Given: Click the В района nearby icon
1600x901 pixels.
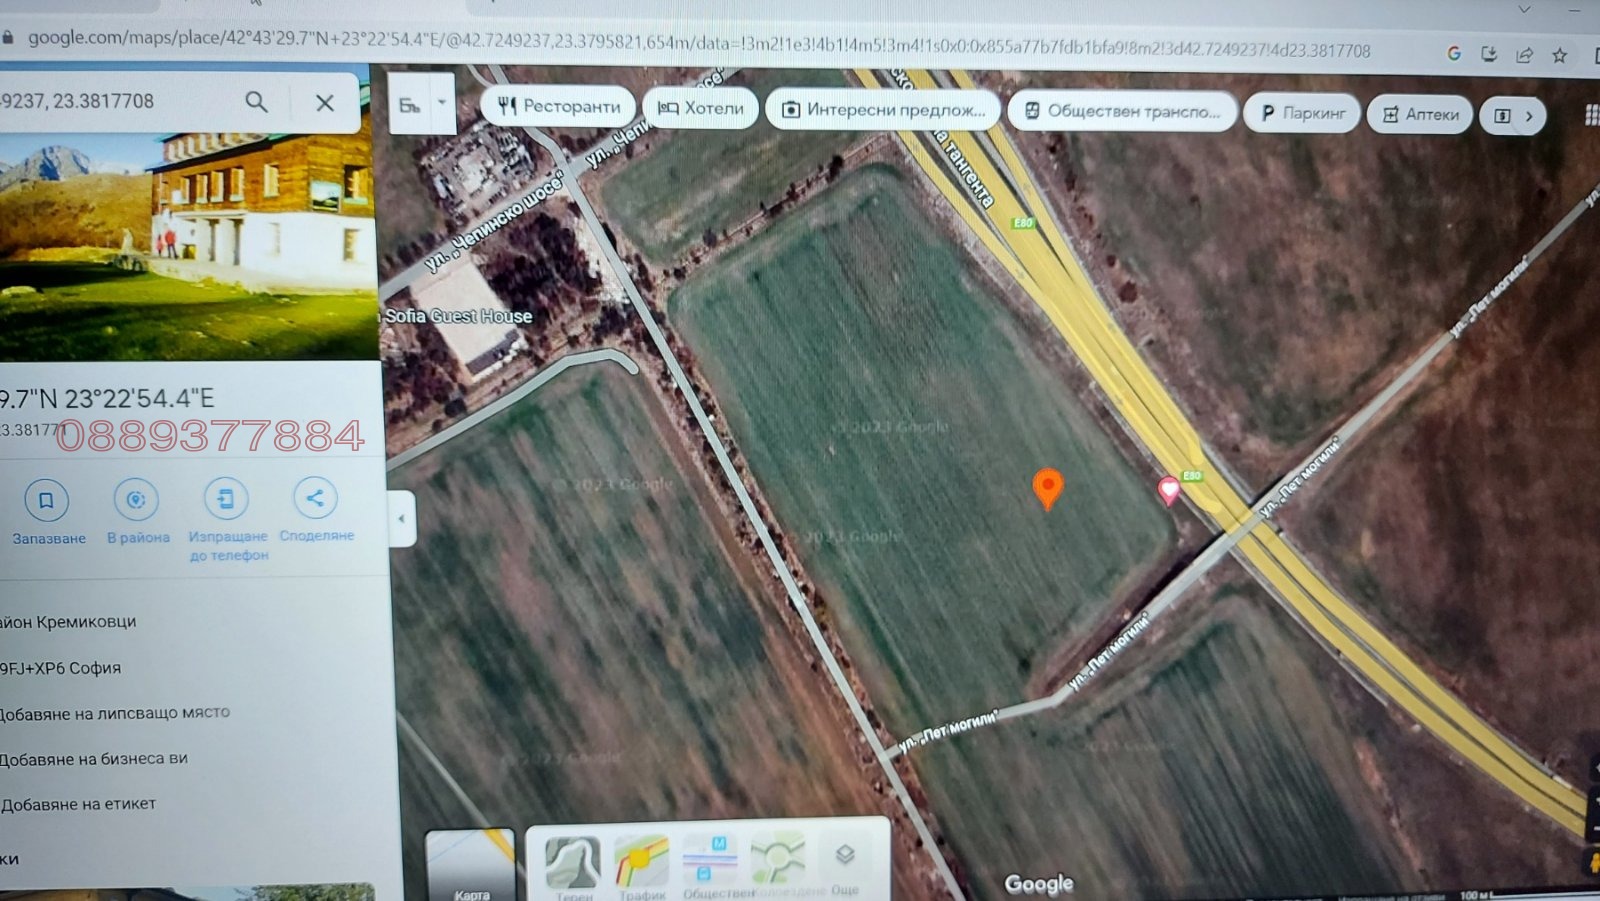Looking at the screenshot, I should pos(136,499).
